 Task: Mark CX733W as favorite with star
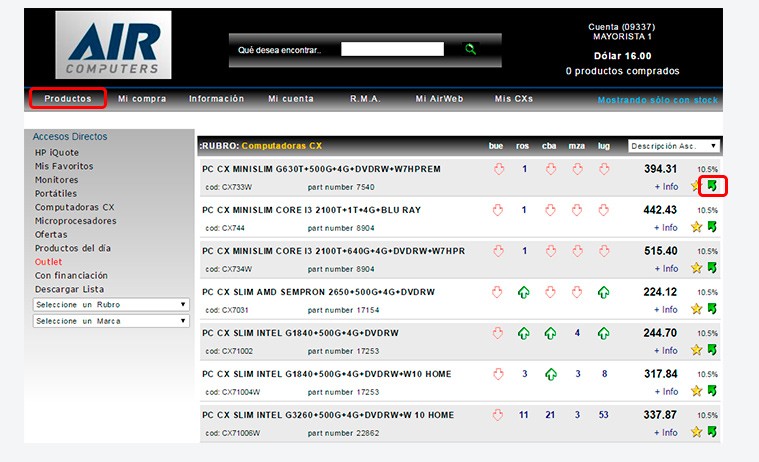696,186
